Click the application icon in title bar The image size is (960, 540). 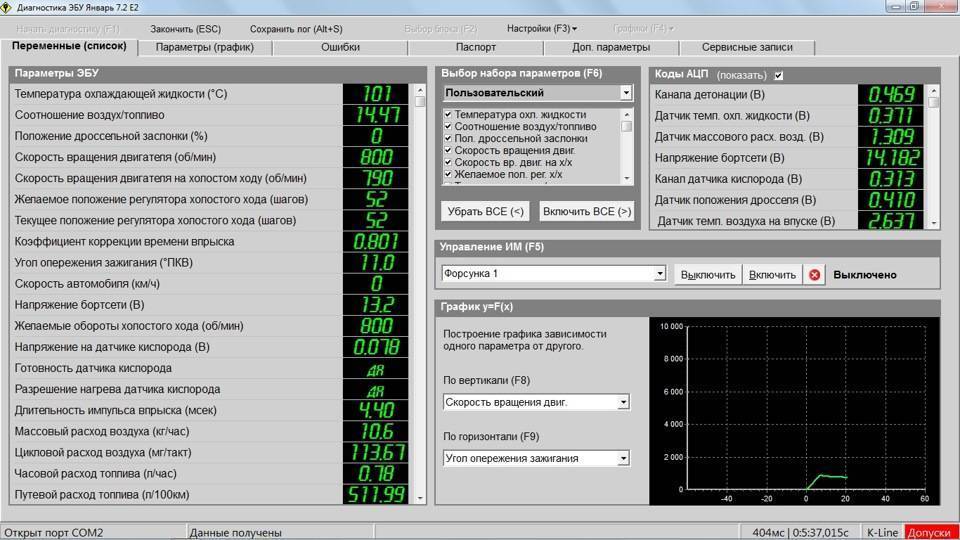(x=6, y=7)
